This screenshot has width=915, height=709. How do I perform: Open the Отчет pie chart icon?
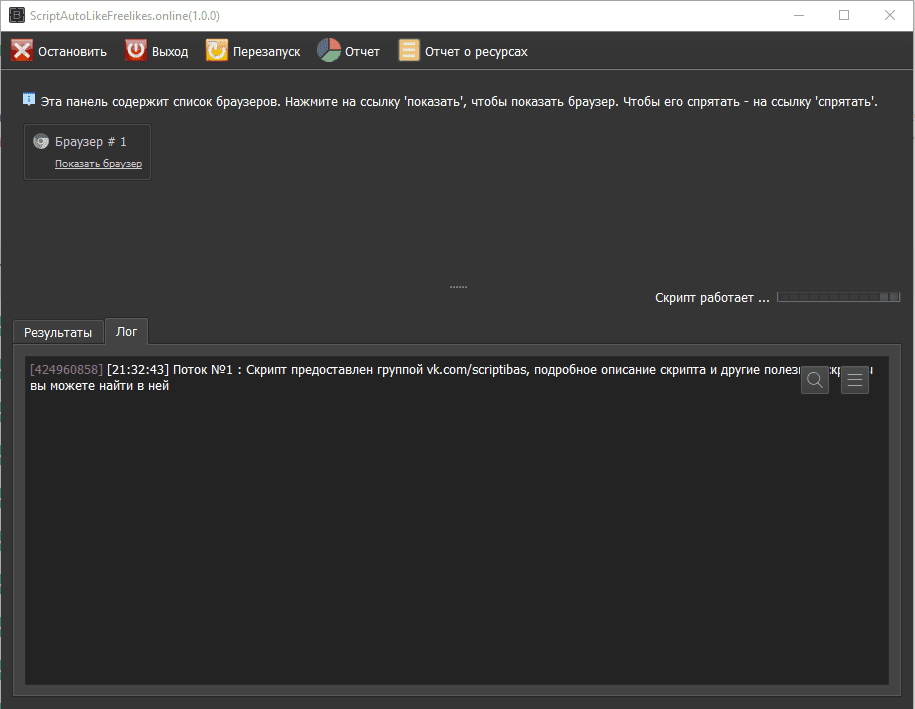click(x=329, y=51)
